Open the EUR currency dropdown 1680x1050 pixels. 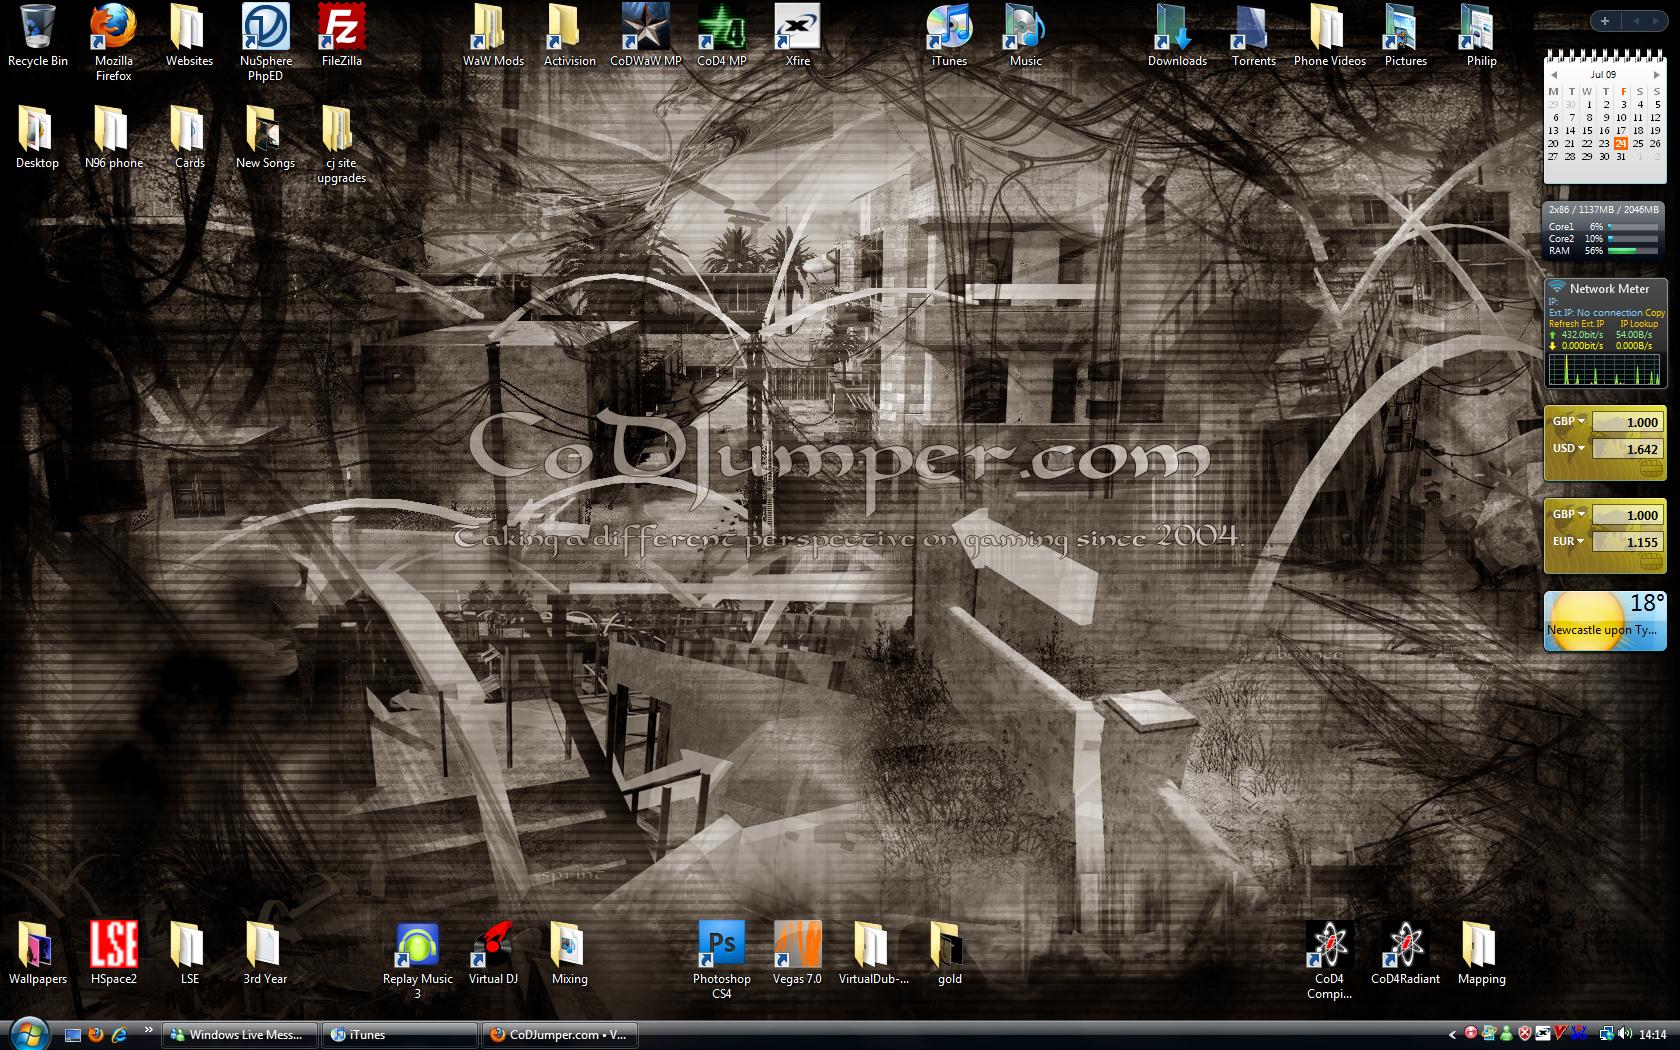pos(1568,541)
